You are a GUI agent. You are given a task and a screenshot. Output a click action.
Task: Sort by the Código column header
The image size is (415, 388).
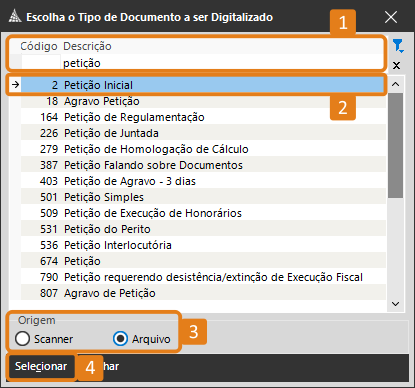[39, 46]
